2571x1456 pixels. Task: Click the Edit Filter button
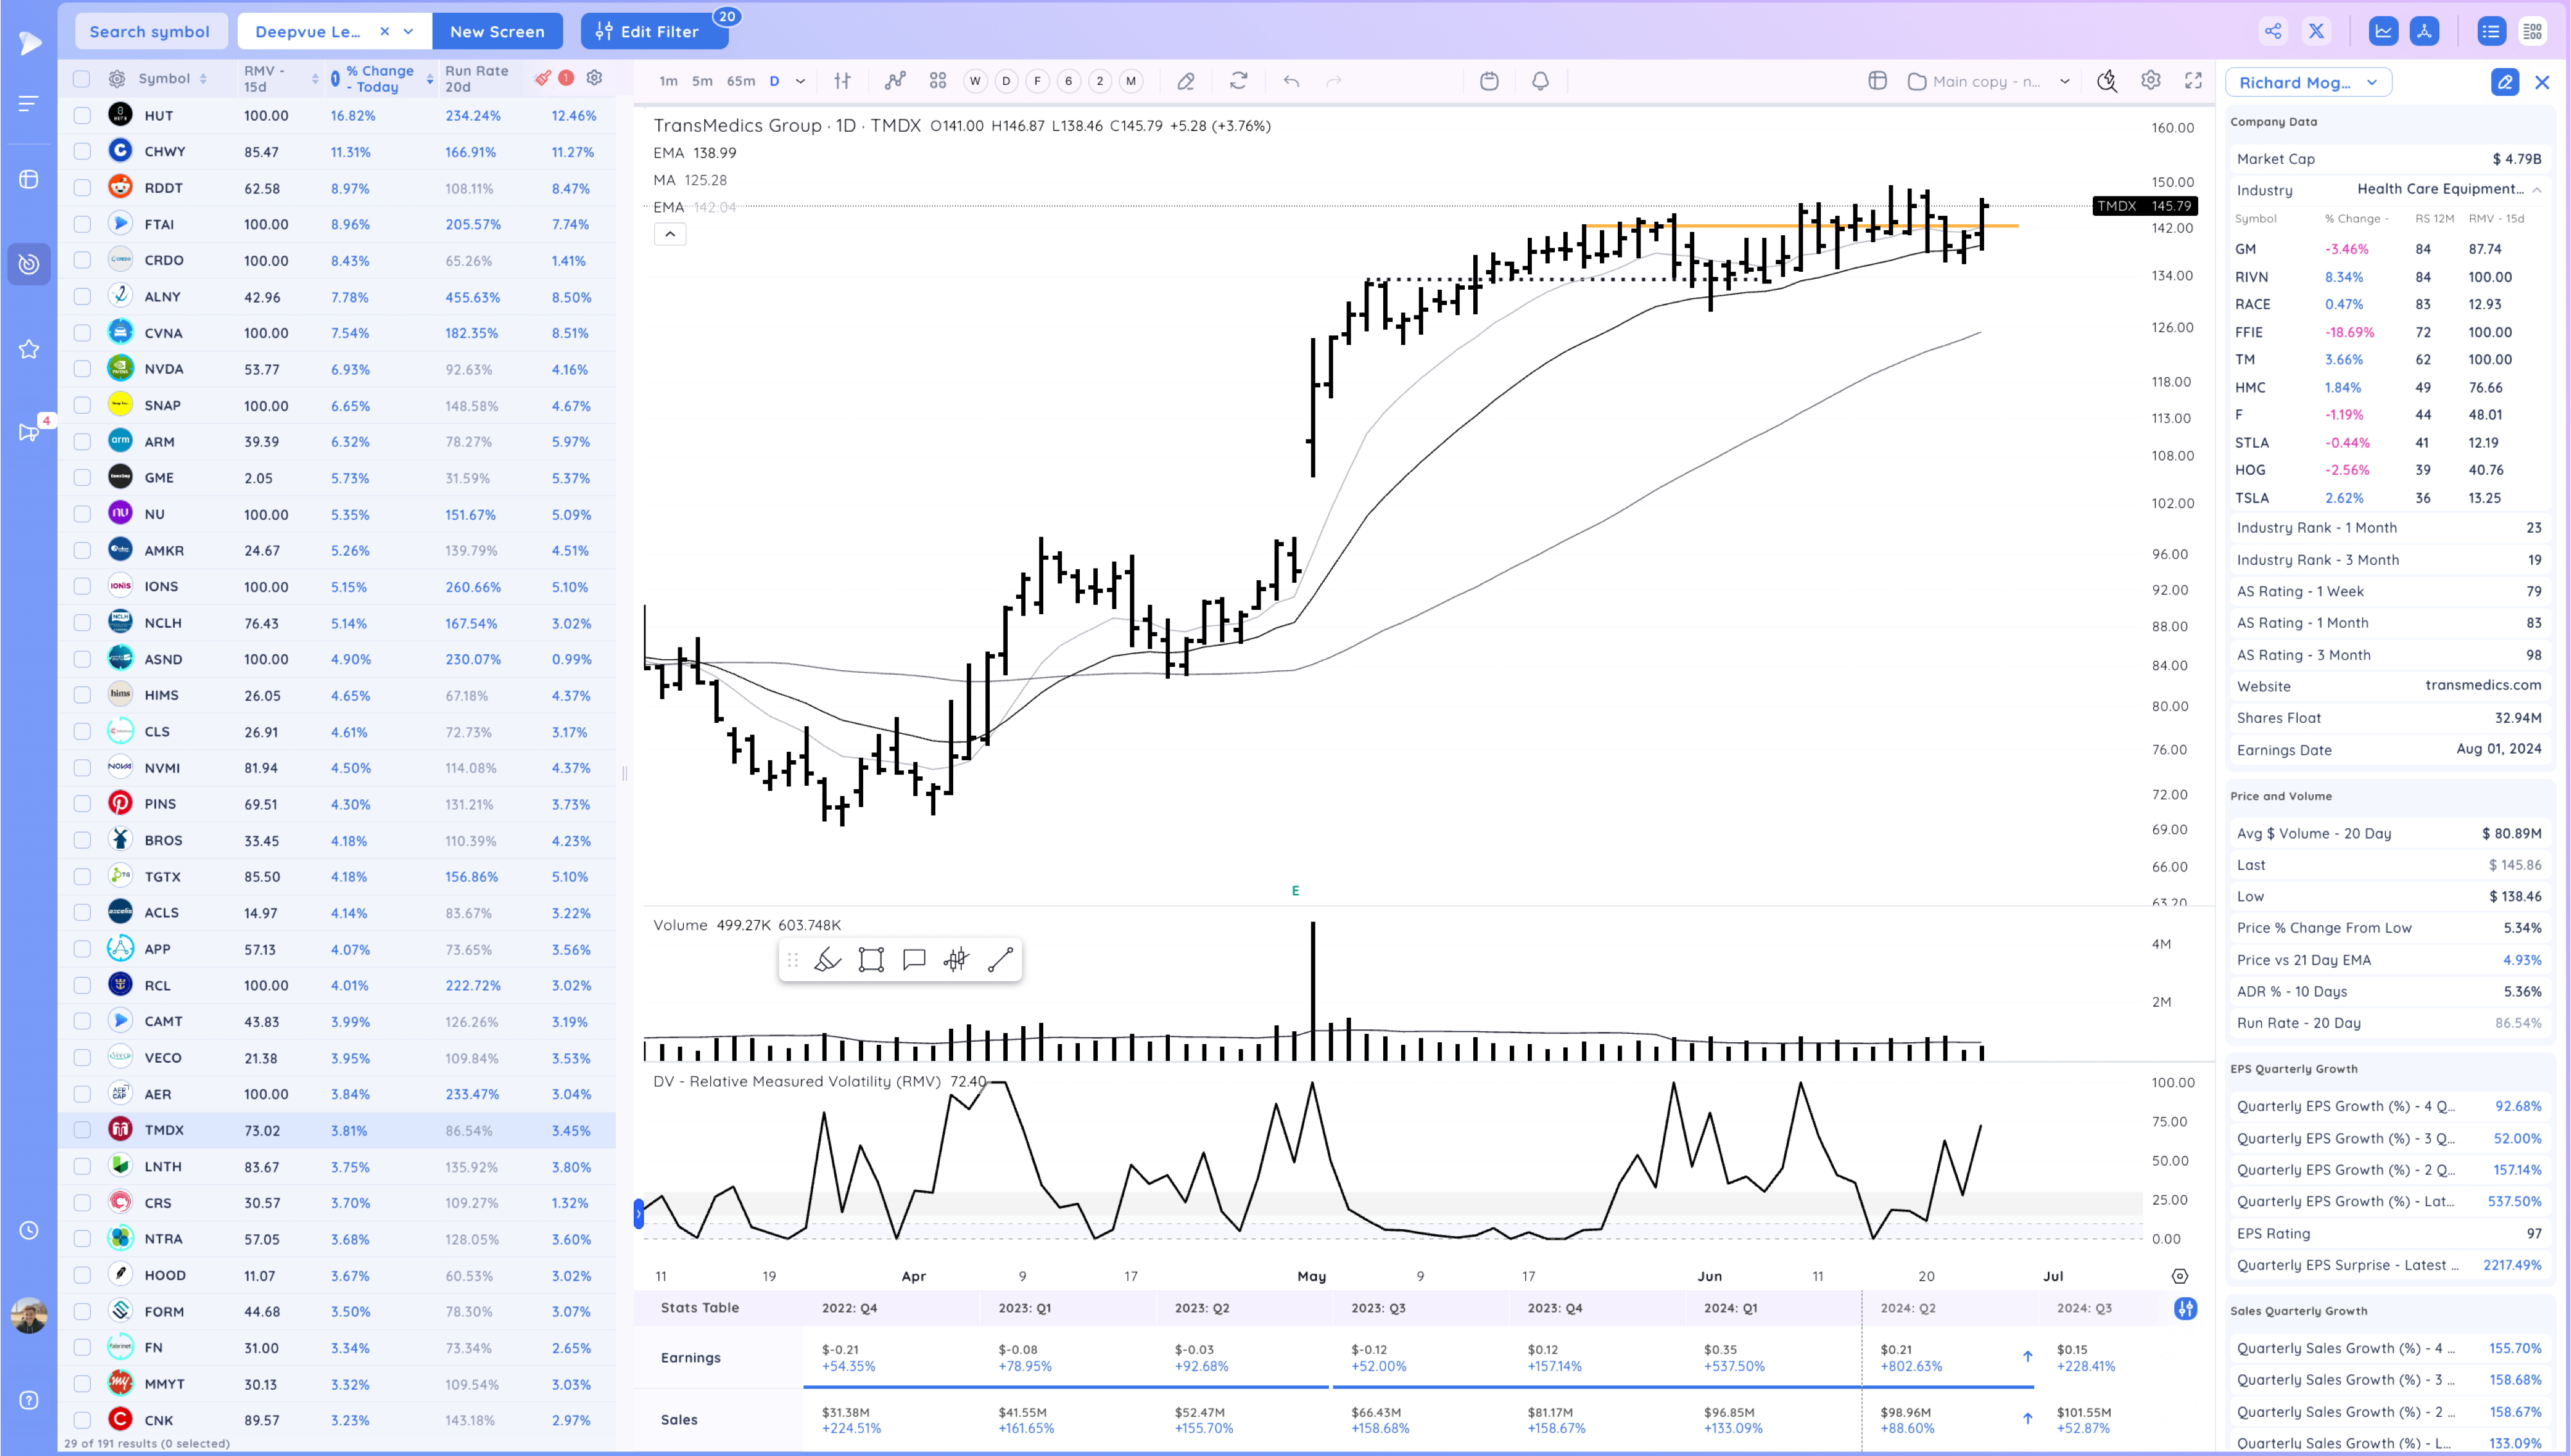coord(655,31)
